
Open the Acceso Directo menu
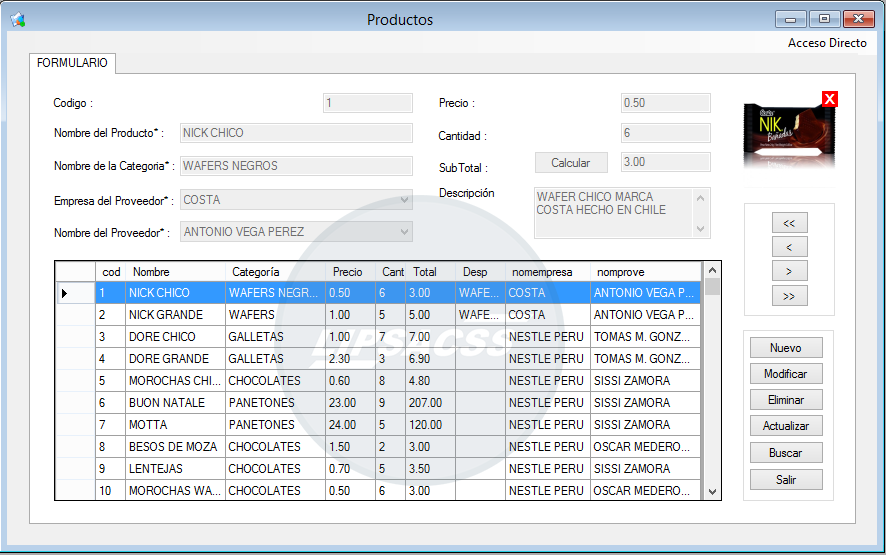pos(827,43)
